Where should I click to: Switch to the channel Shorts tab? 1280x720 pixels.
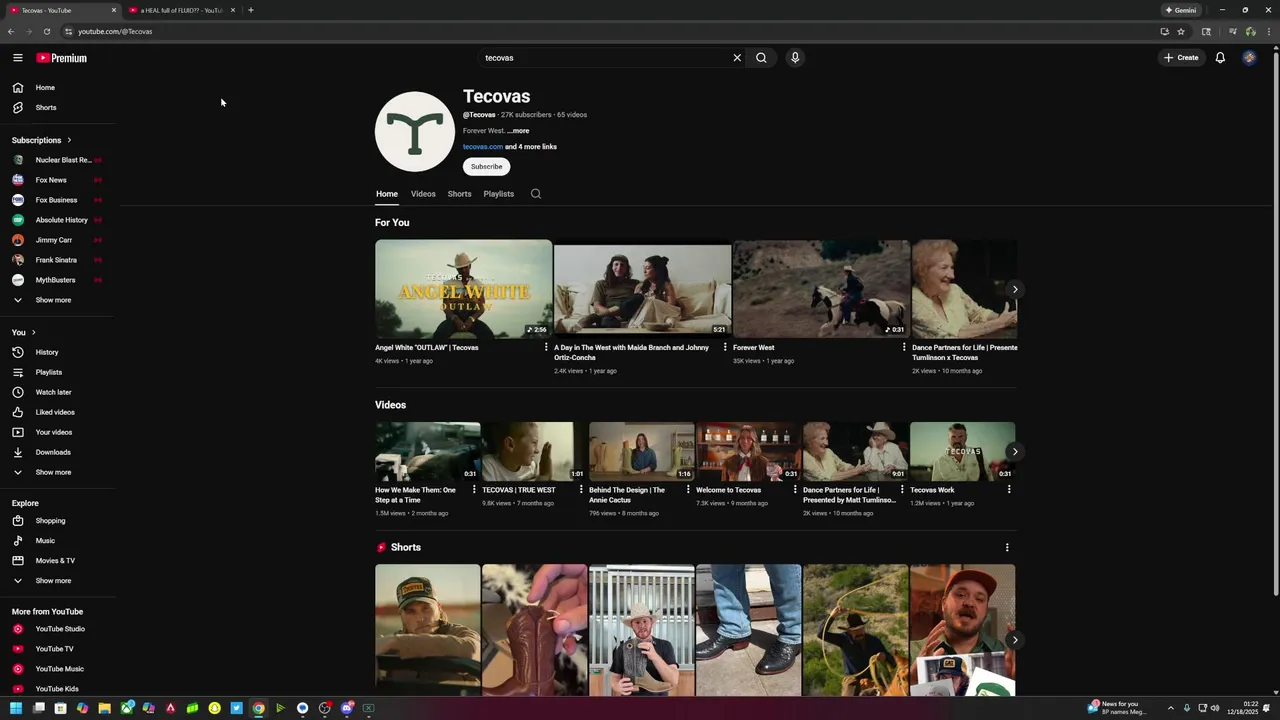(x=459, y=194)
